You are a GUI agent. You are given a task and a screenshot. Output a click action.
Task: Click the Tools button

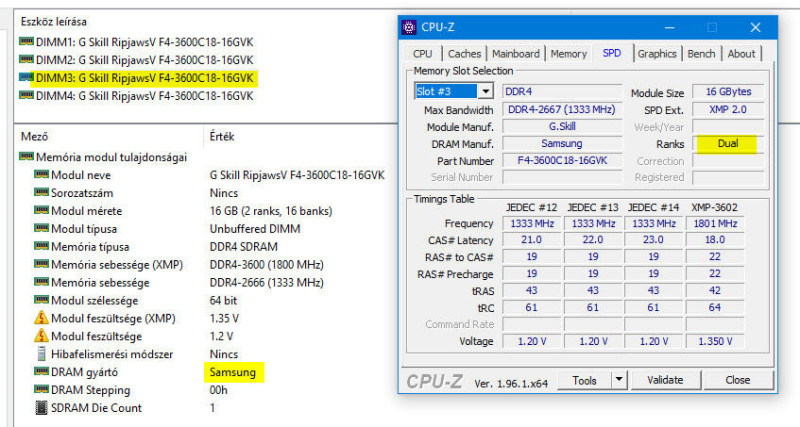pyautogui.click(x=584, y=380)
